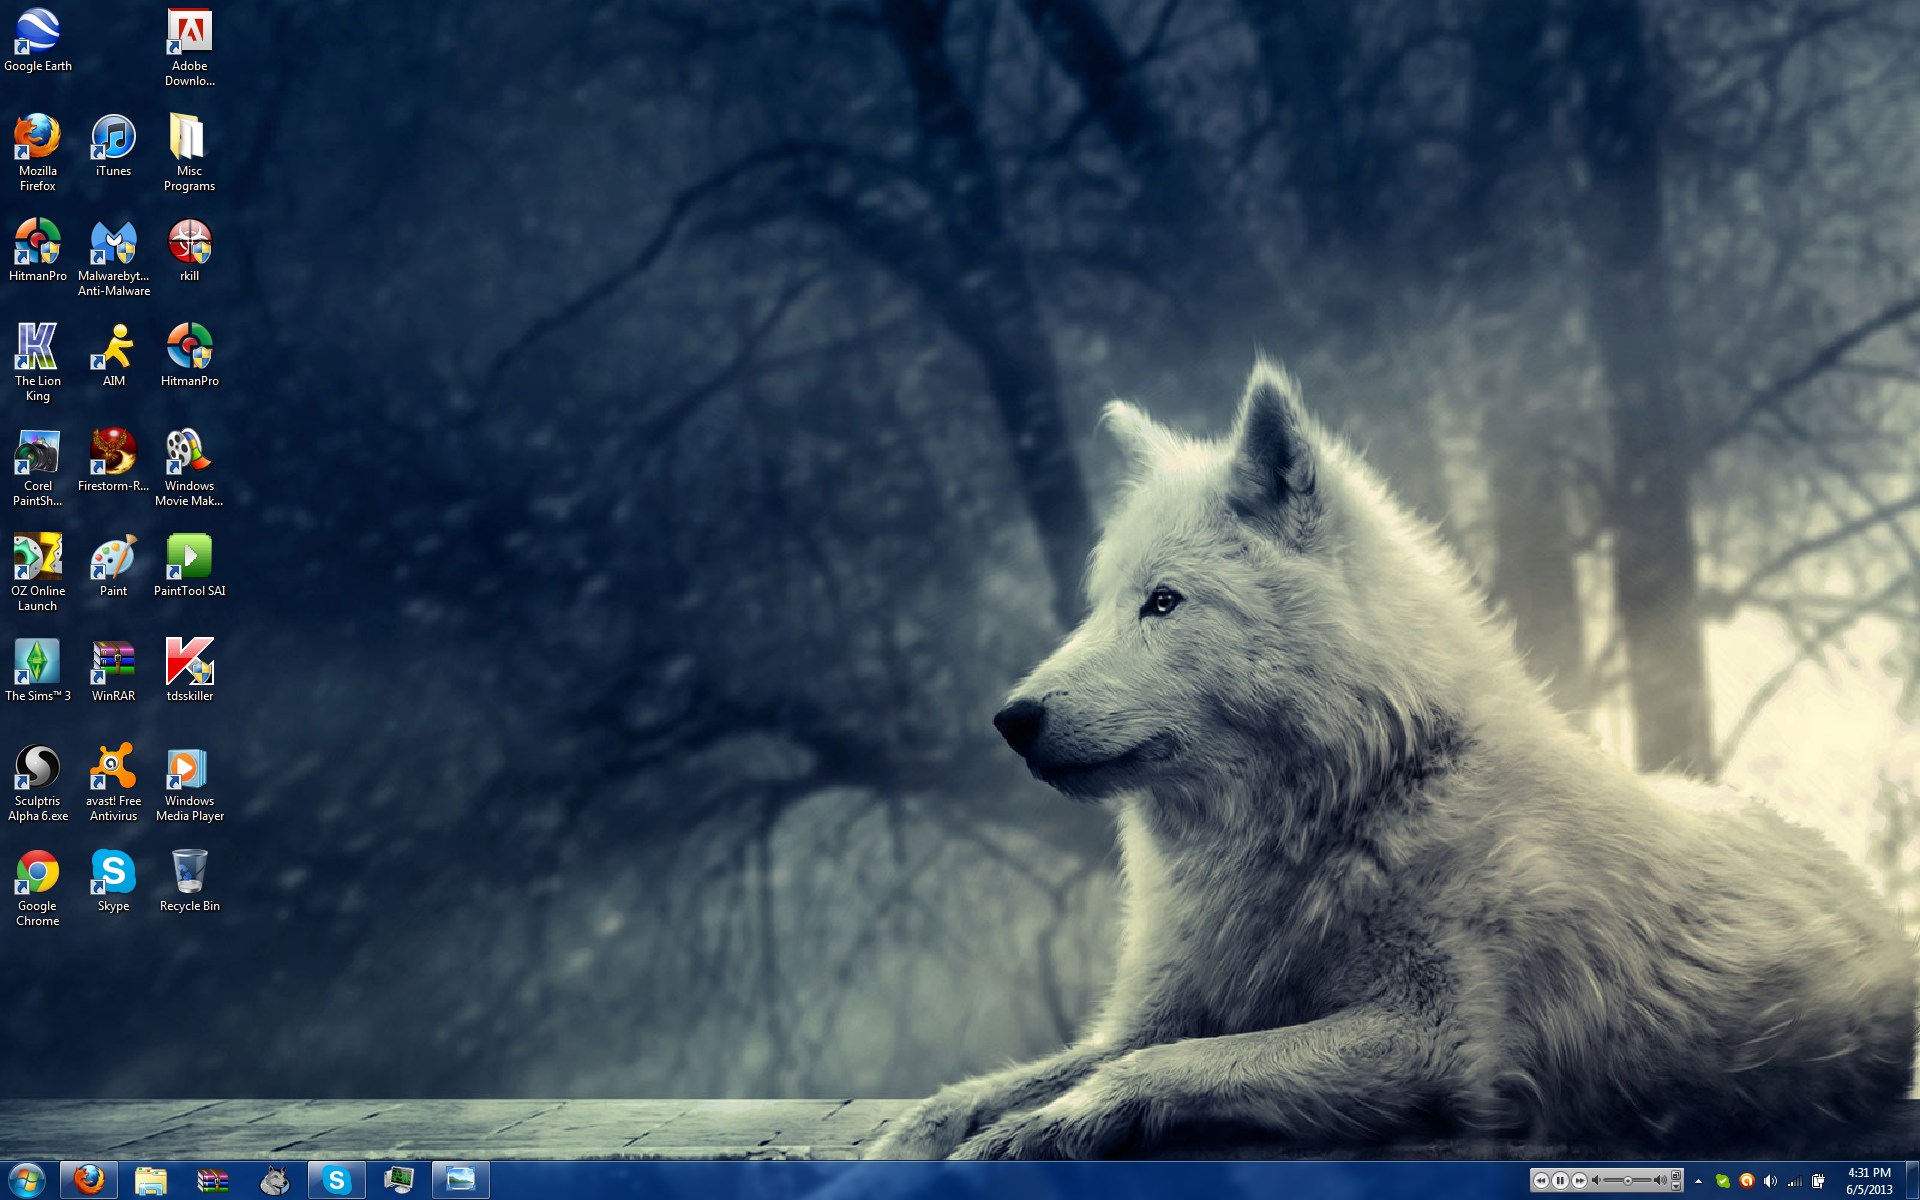Pause playback in iTunes taskbar toolbar
Viewport: 1920px width, 1200px height.
(x=1560, y=1180)
